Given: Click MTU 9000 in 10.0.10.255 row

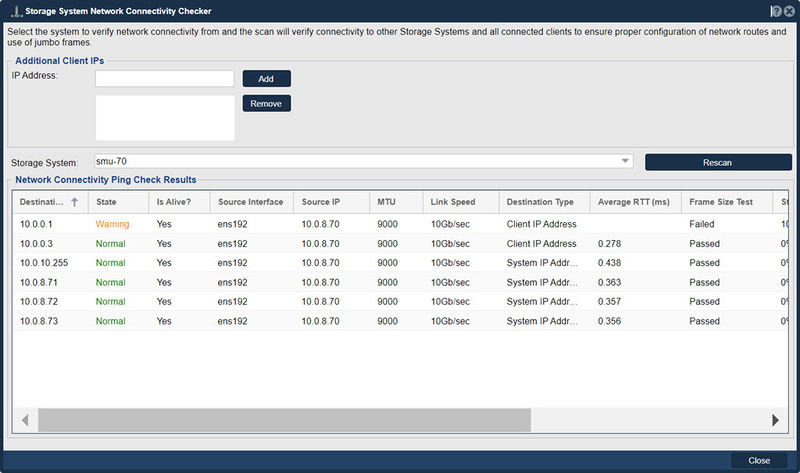Looking at the screenshot, I should (387, 263).
